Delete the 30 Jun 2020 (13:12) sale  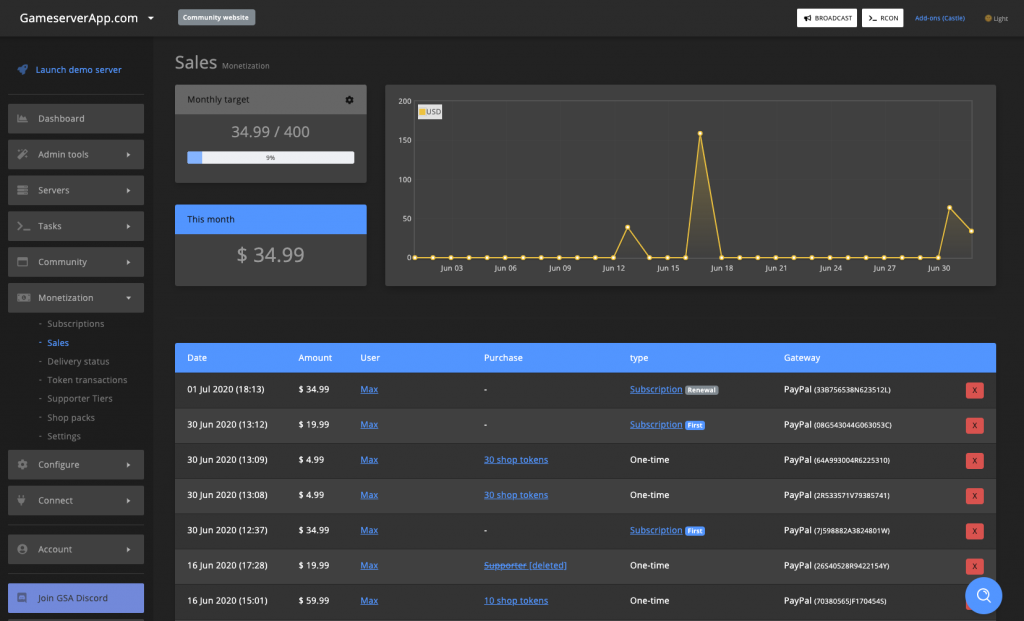pyautogui.click(x=974, y=425)
